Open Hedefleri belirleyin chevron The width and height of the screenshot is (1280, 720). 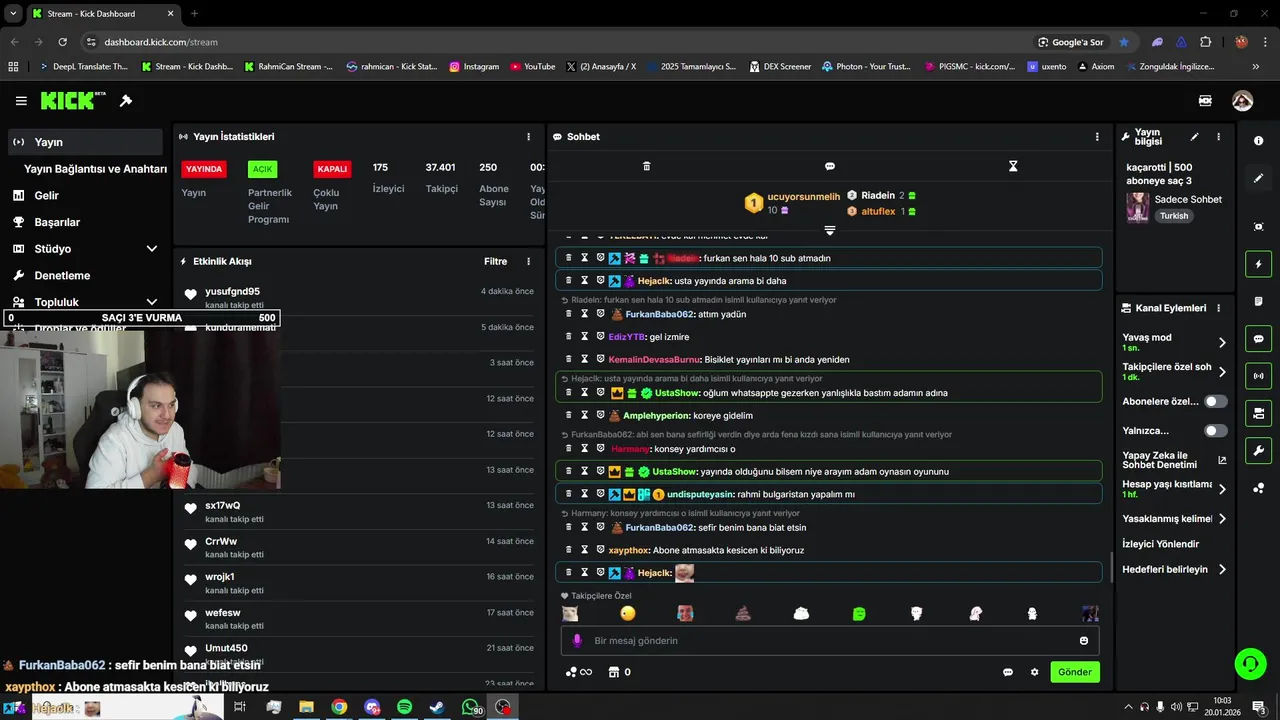pyautogui.click(x=1222, y=570)
